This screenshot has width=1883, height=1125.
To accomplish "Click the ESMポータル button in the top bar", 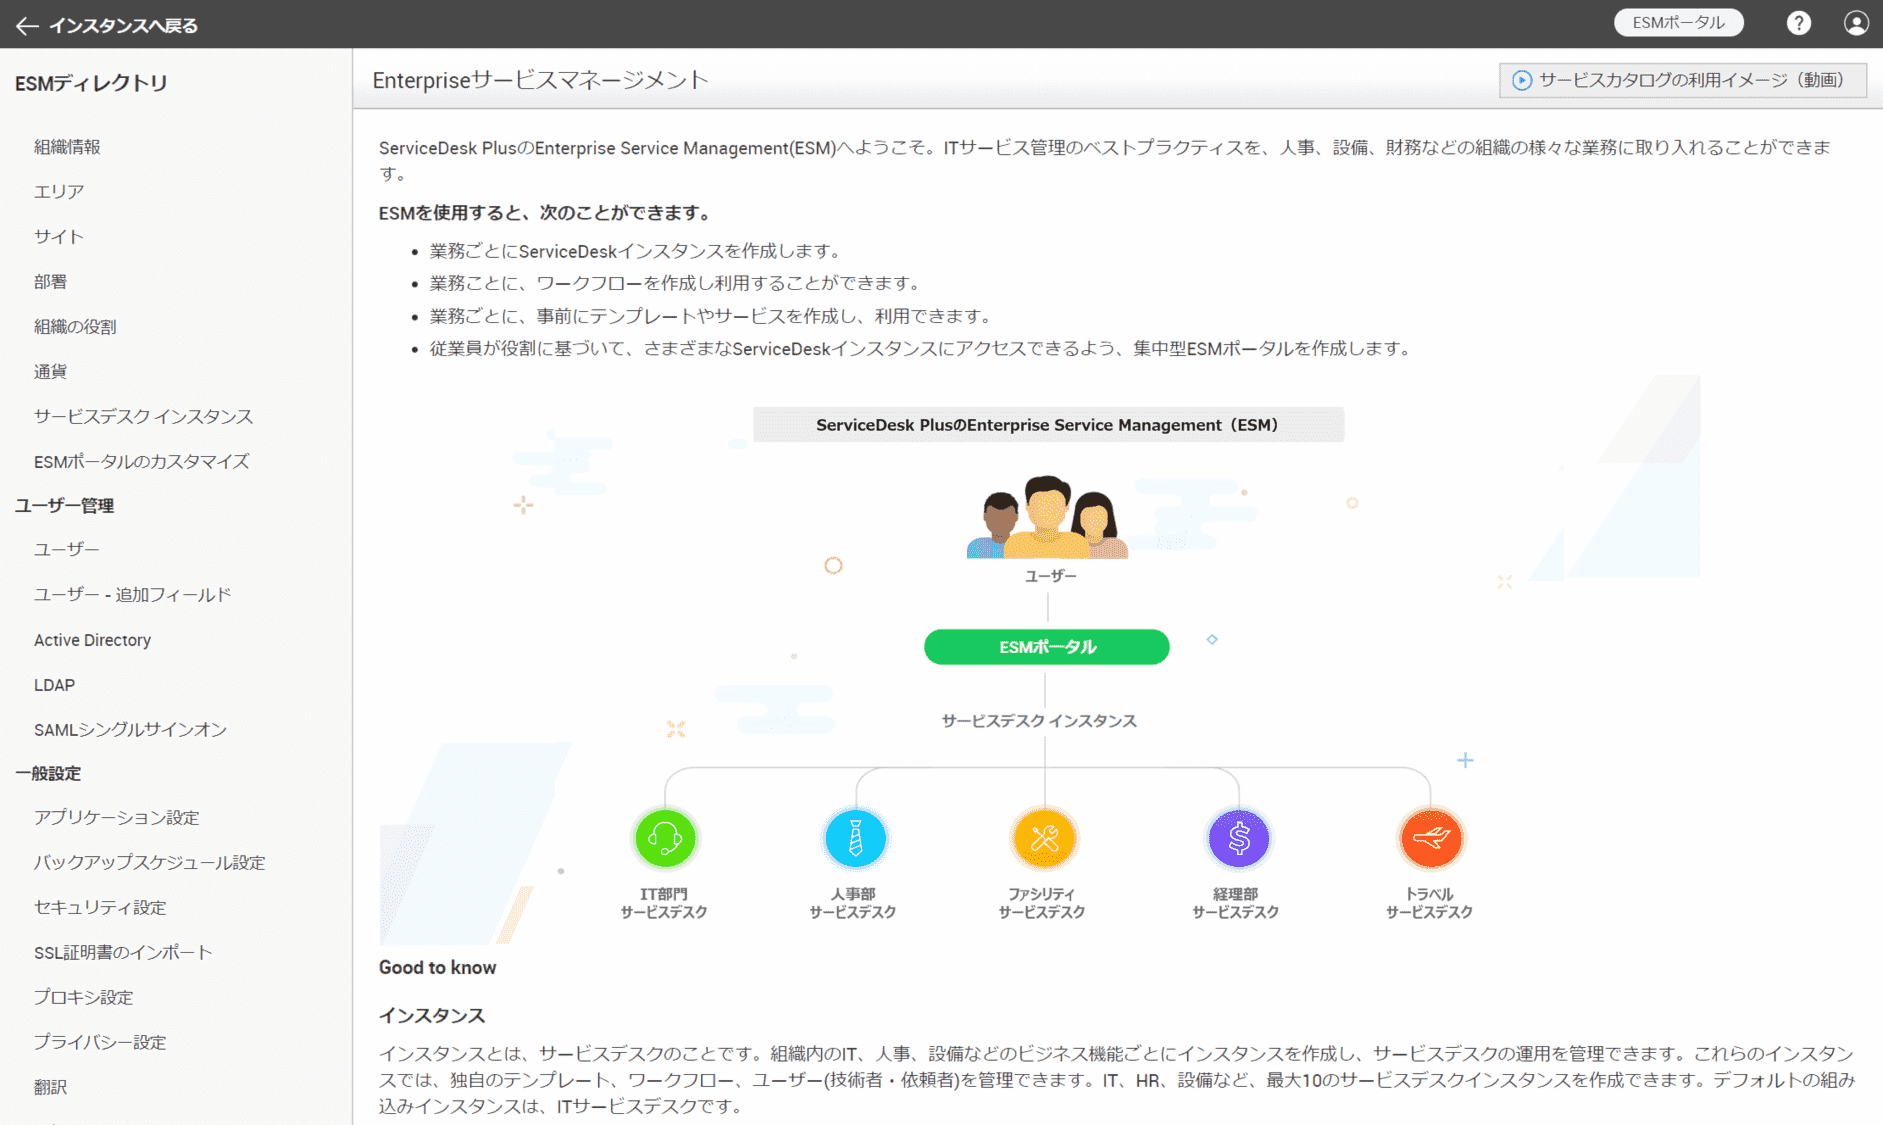I will [x=1678, y=21].
